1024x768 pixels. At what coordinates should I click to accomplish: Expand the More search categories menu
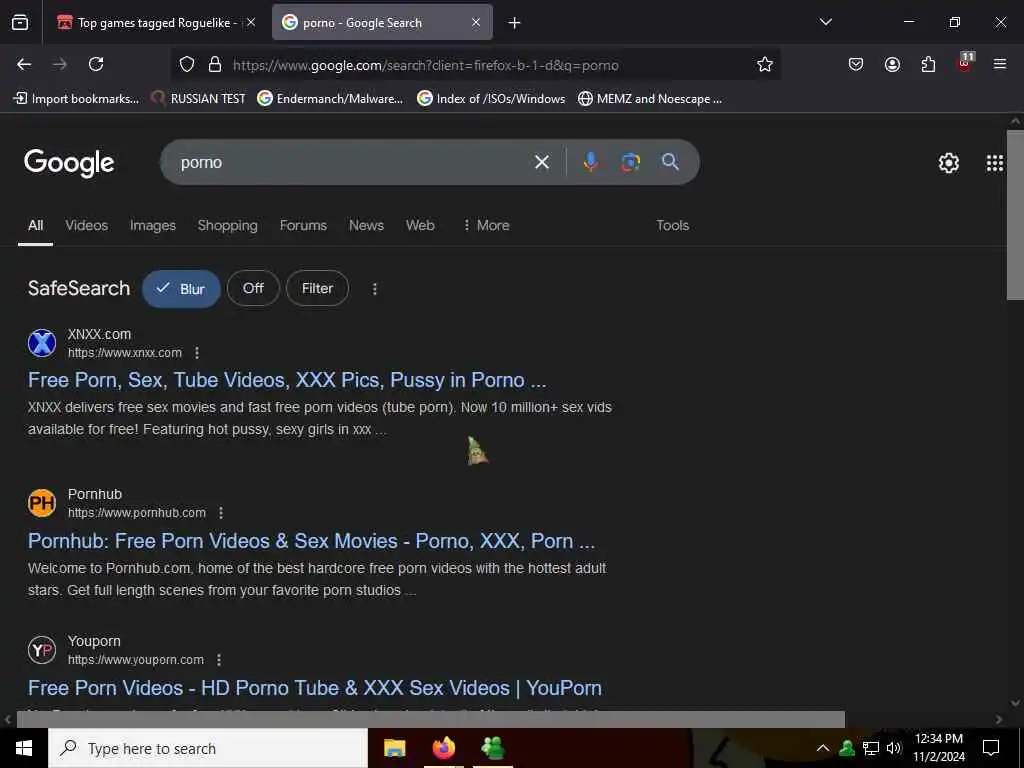(485, 225)
